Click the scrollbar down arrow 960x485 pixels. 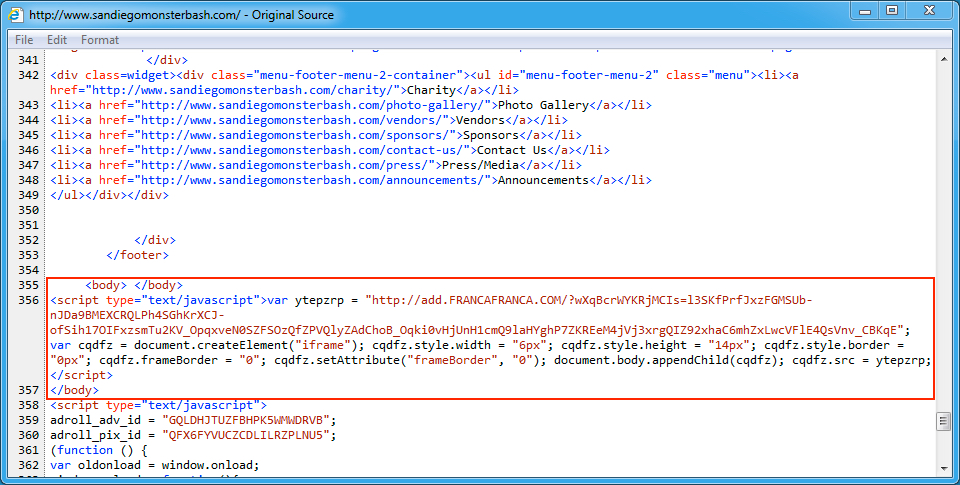943,468
